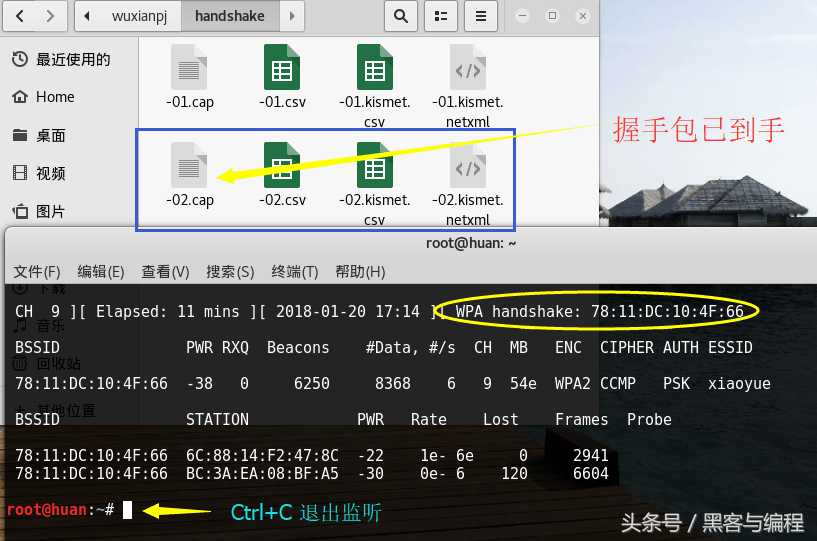Open the file manager hamburger menu
This screenshot has height=541, width=817.
[481, 16]
